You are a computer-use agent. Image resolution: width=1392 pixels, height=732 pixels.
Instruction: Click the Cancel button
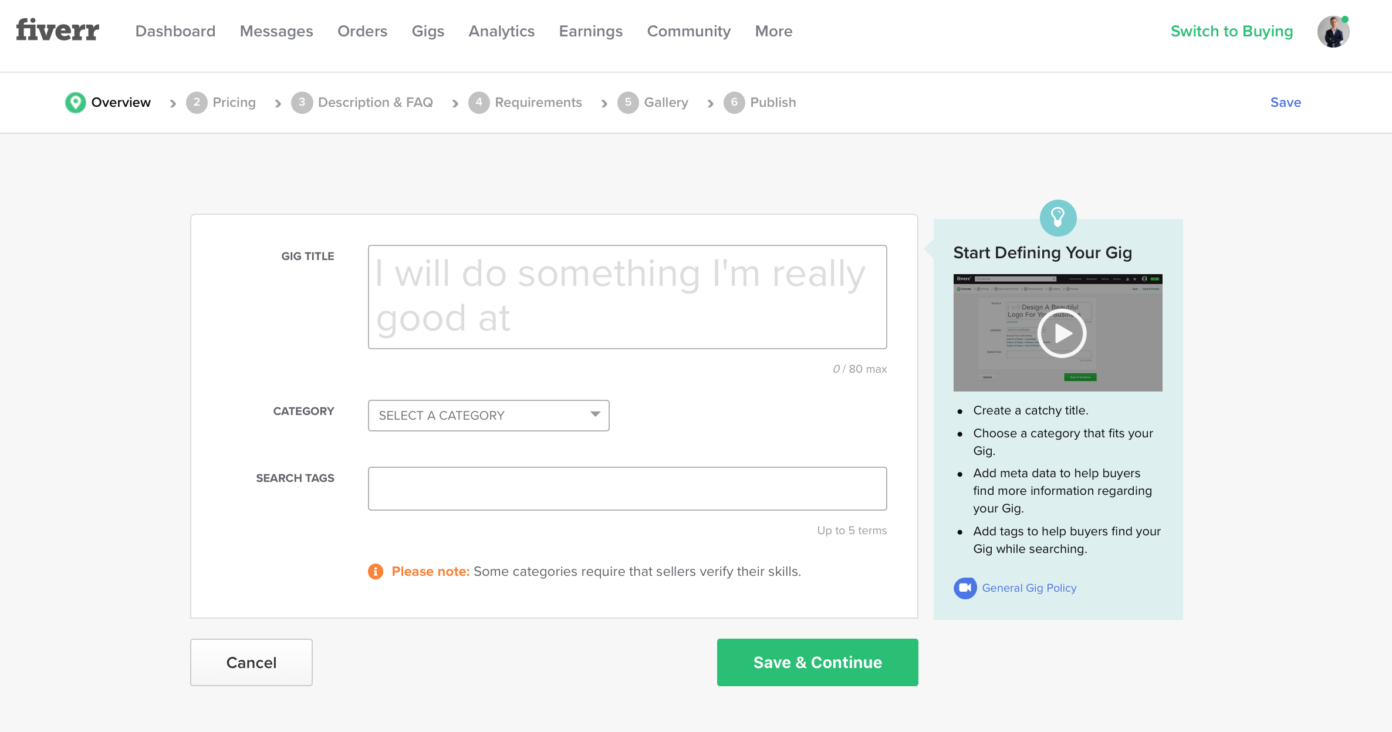251,662
